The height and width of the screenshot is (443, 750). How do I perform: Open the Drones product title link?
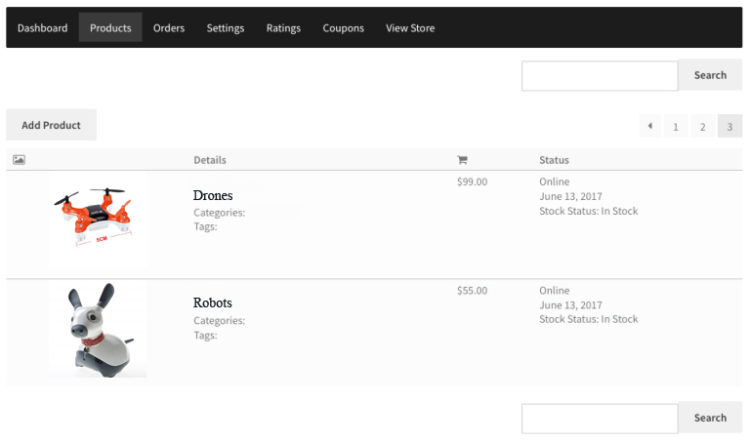click(213, 195)
